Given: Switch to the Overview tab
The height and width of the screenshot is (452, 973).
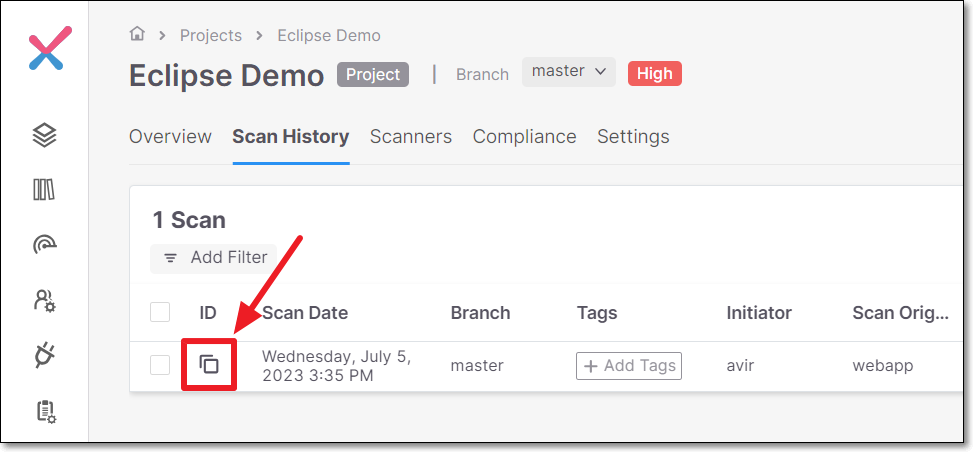Looking at the screenshot, I should pos(170,137).
